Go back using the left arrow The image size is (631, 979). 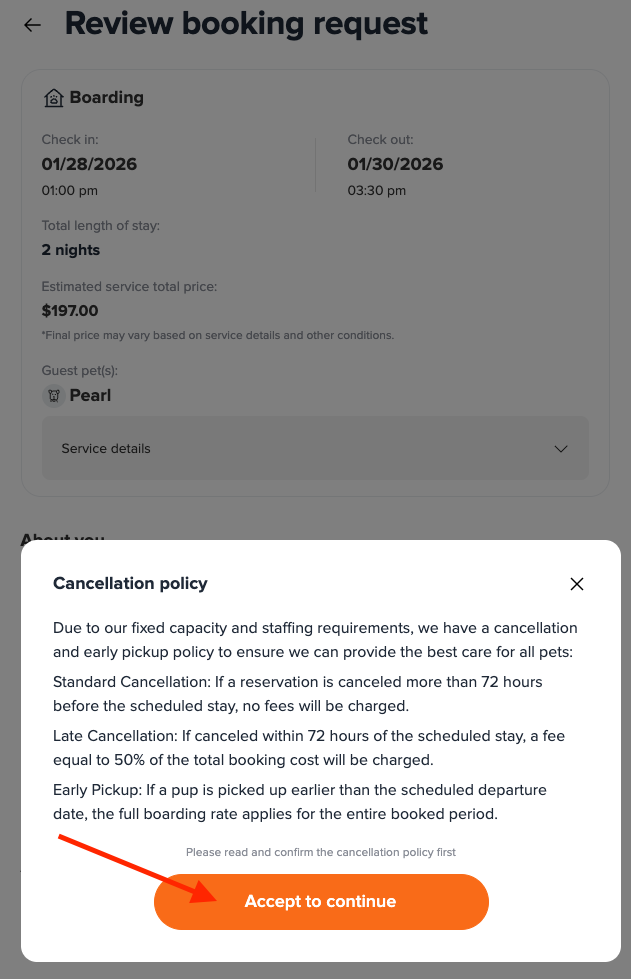[33, 25]
